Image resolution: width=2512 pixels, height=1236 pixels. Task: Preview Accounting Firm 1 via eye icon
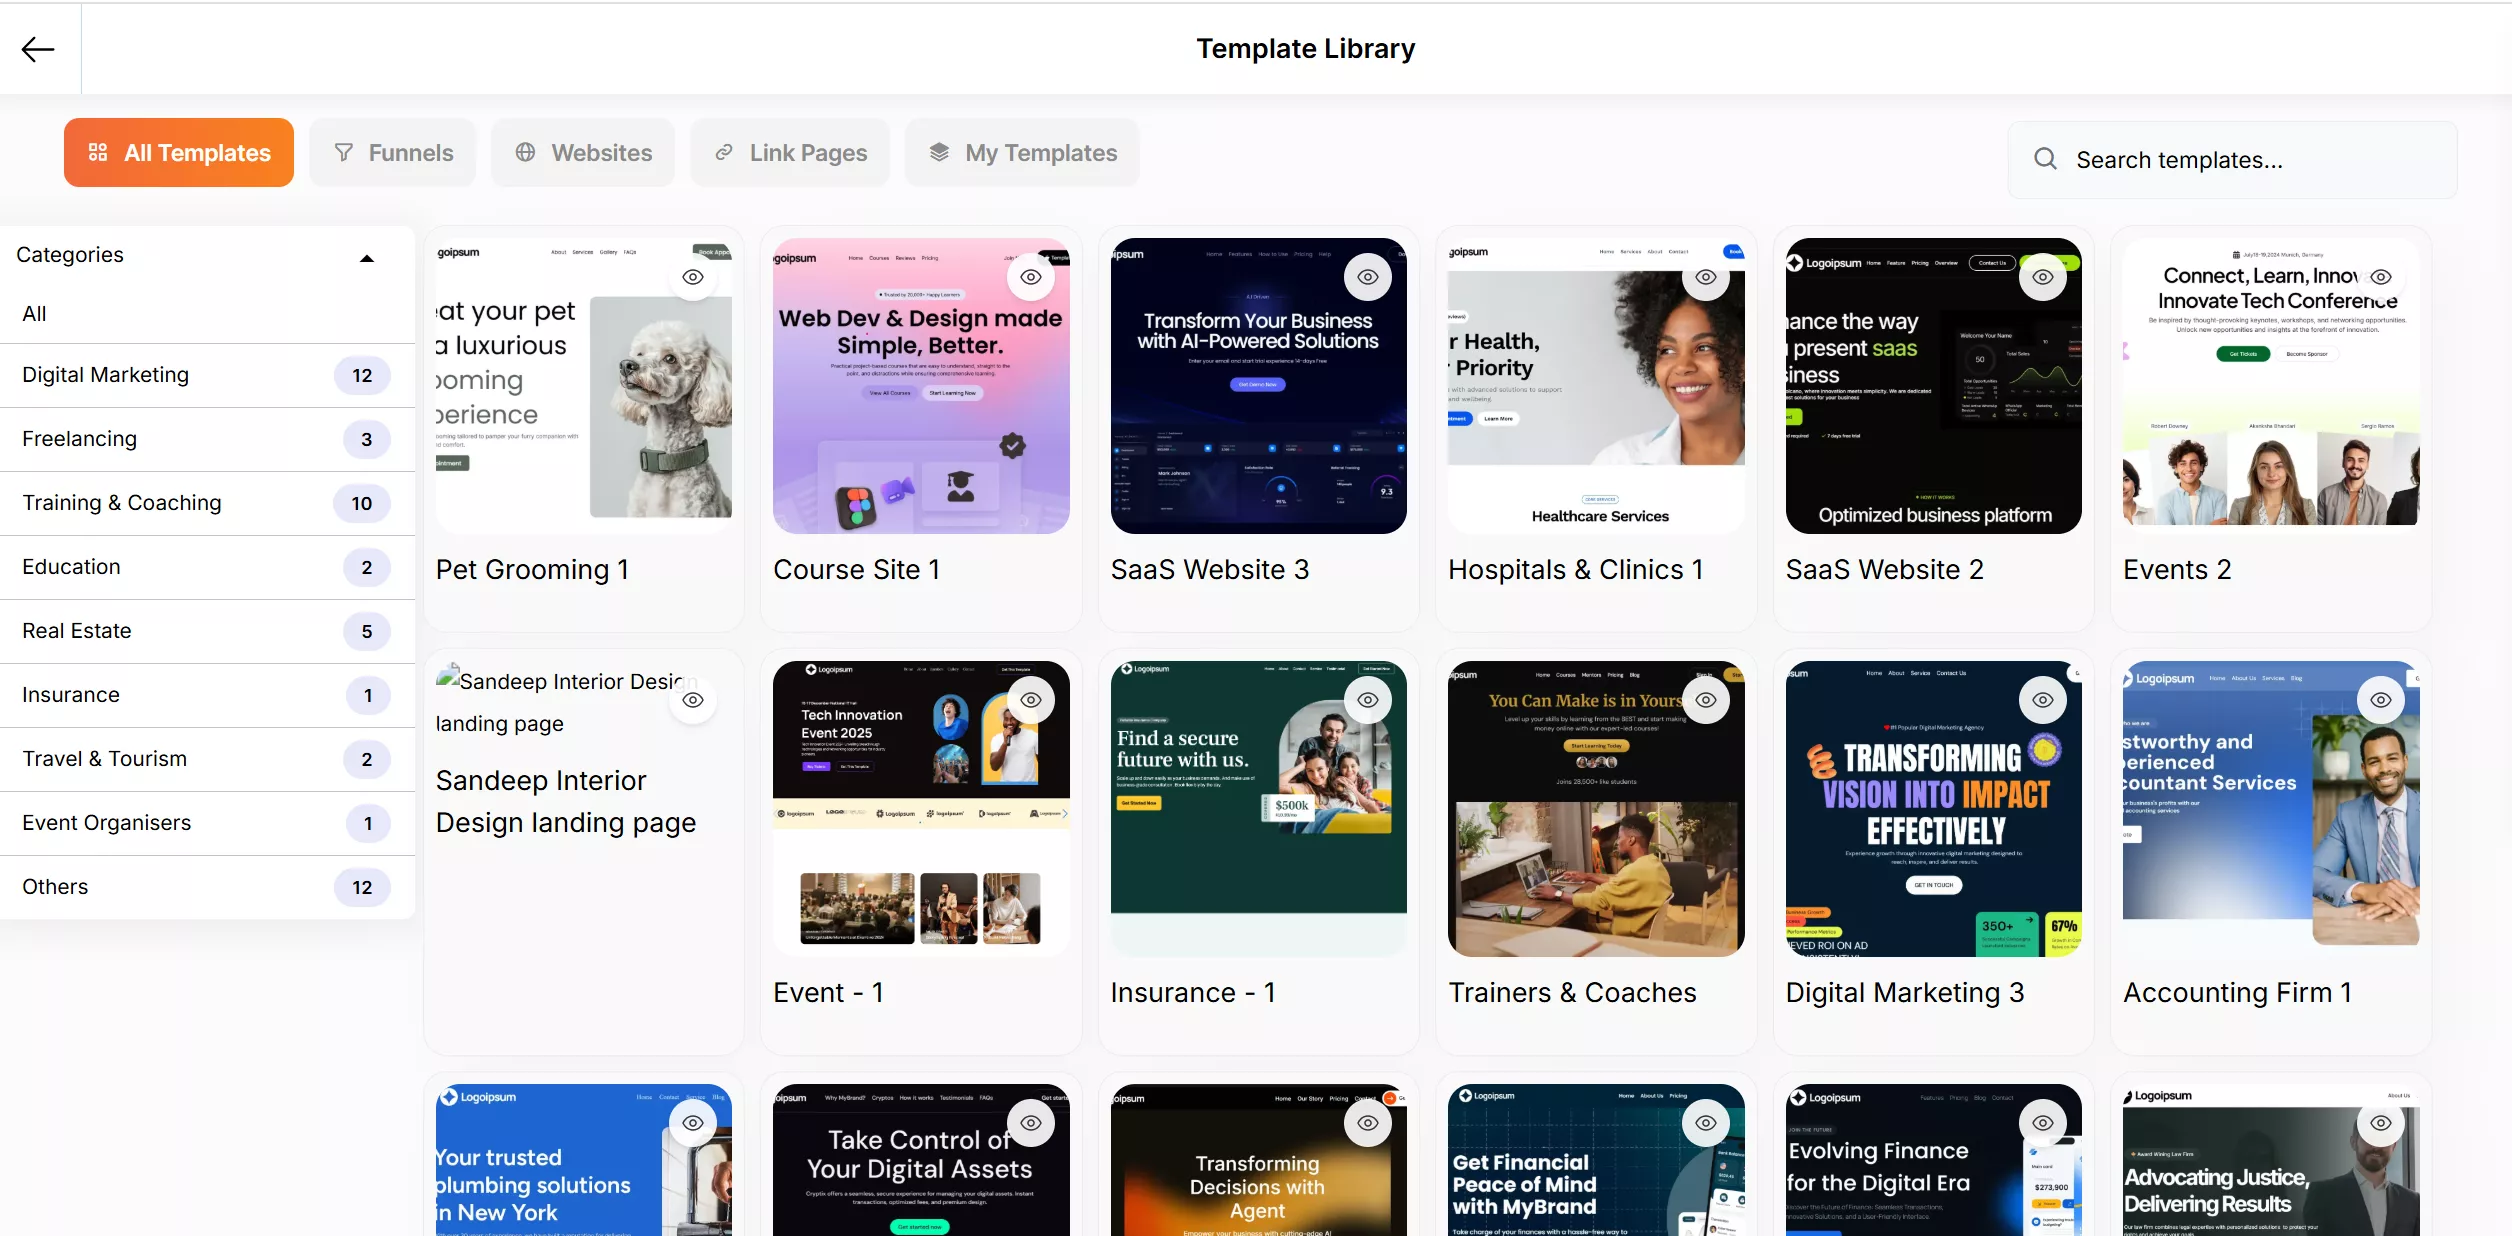click(x=2381, y=700)
